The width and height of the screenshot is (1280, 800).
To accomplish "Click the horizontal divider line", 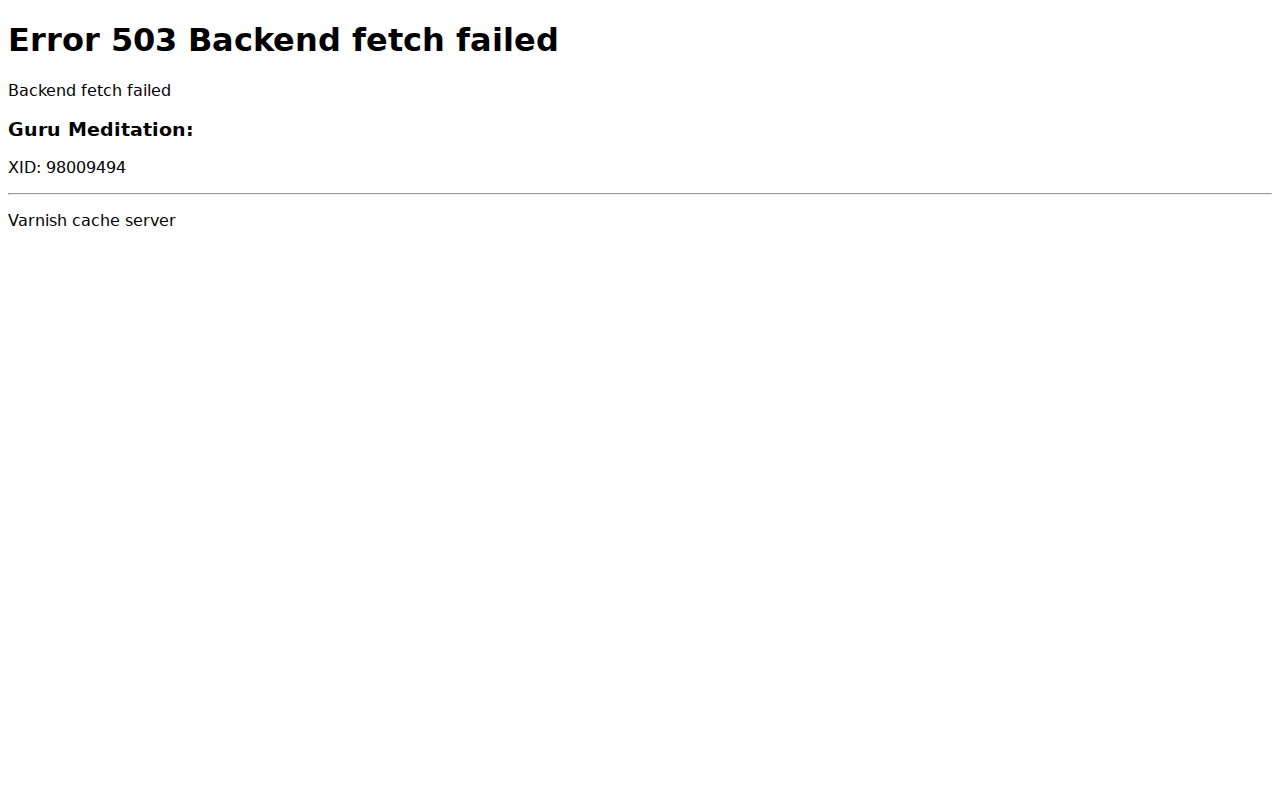I will point(640,193).
